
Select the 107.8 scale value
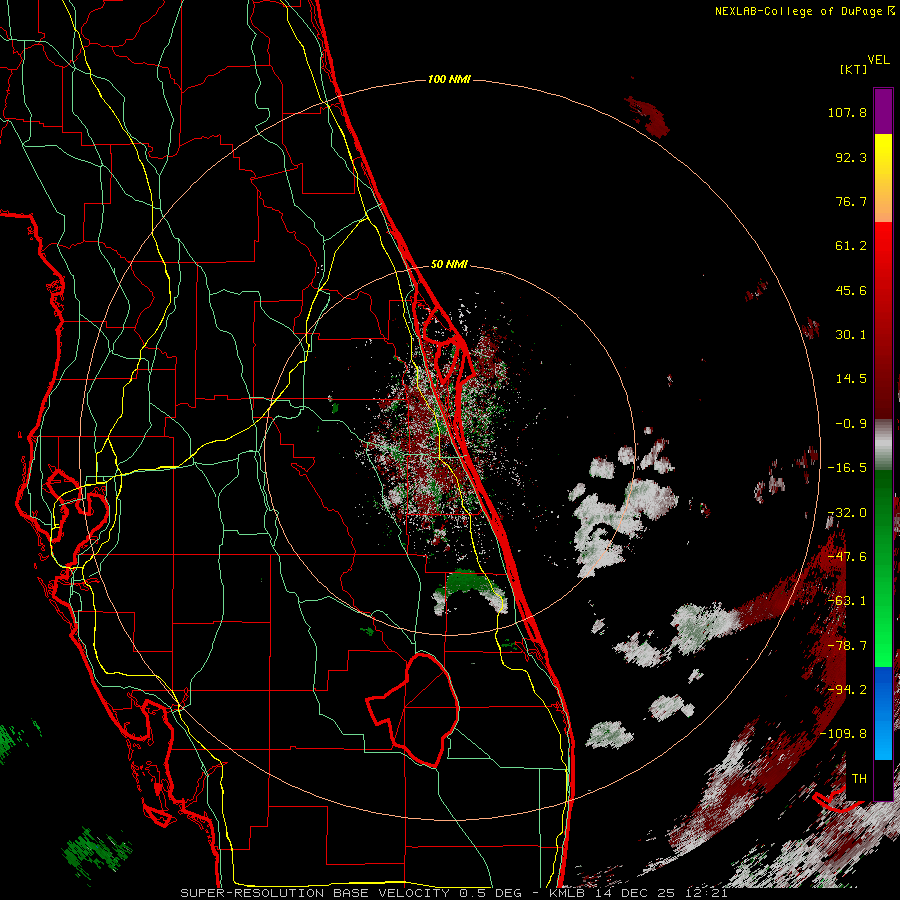pos(847,112)
